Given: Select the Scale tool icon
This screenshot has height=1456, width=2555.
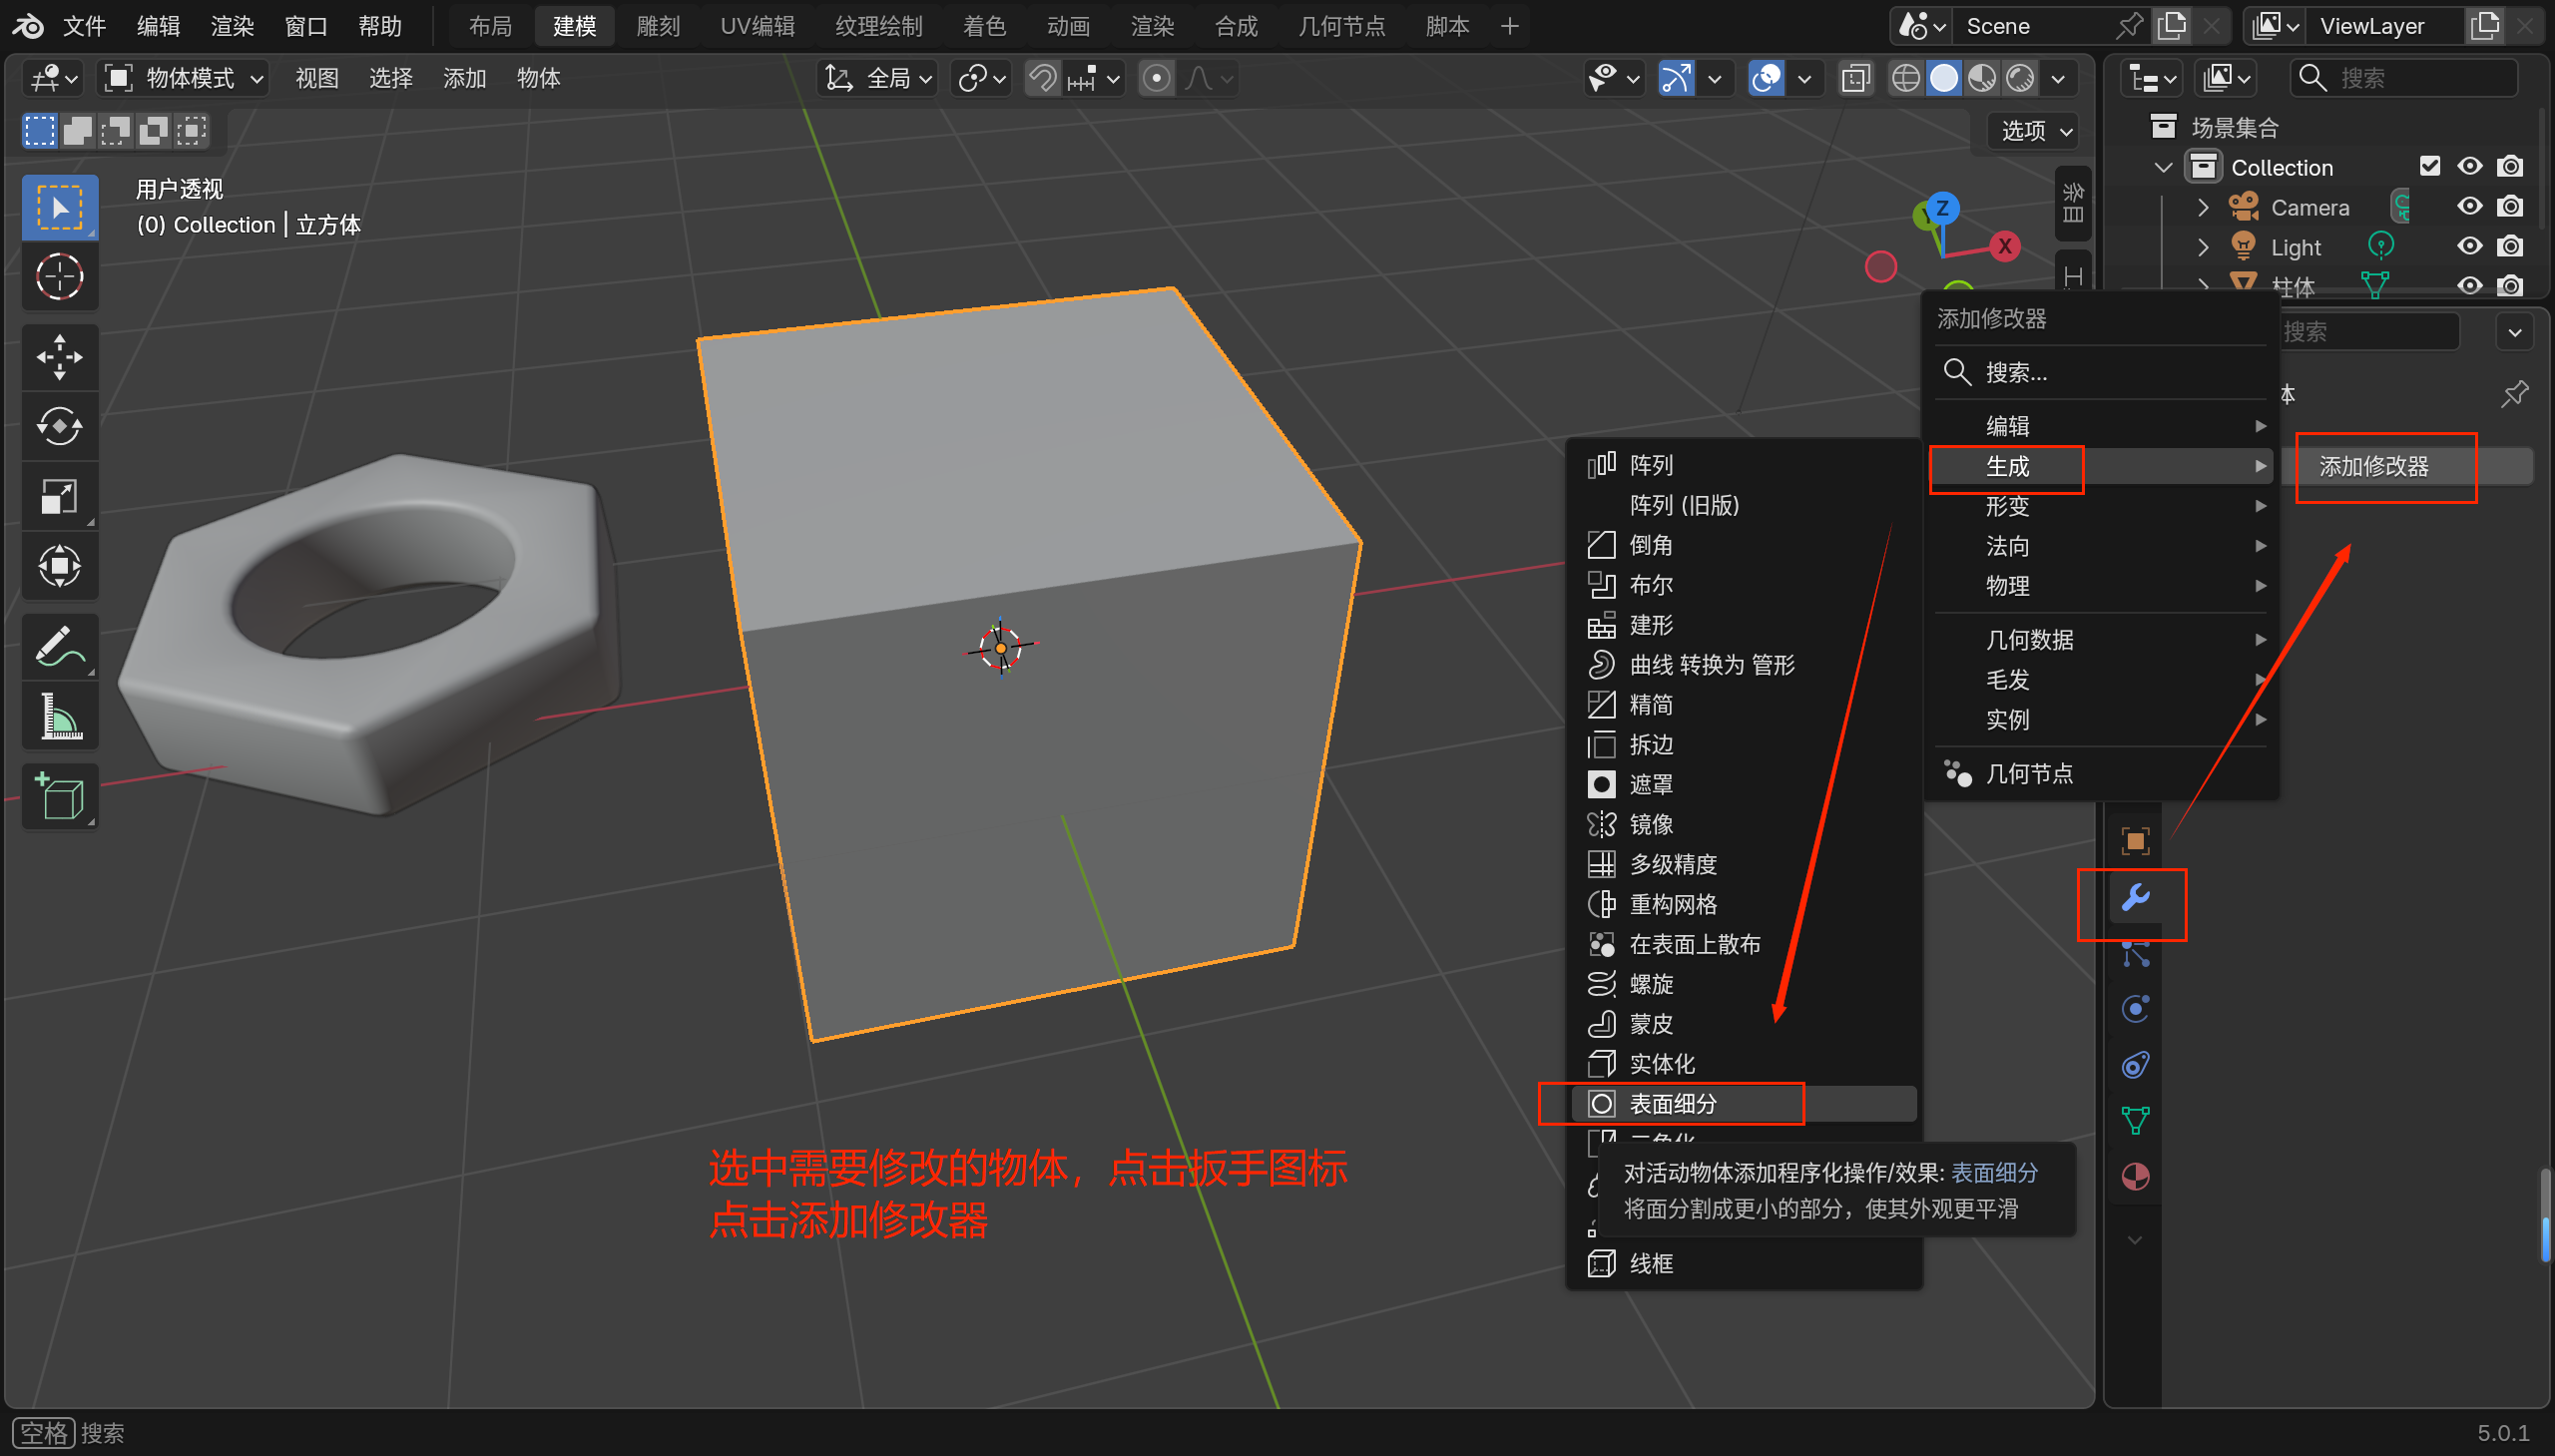Looking at the screenshot, I should click(x=59, y=497).
